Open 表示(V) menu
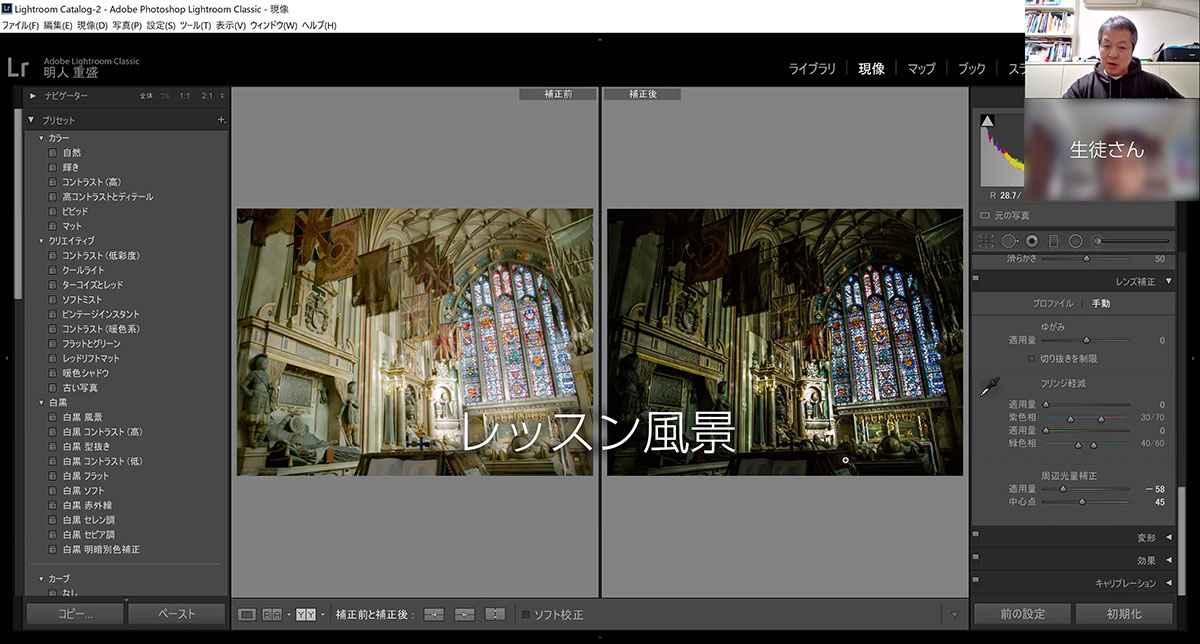This screenshot has height=644, width=1200. click(231, 24)
